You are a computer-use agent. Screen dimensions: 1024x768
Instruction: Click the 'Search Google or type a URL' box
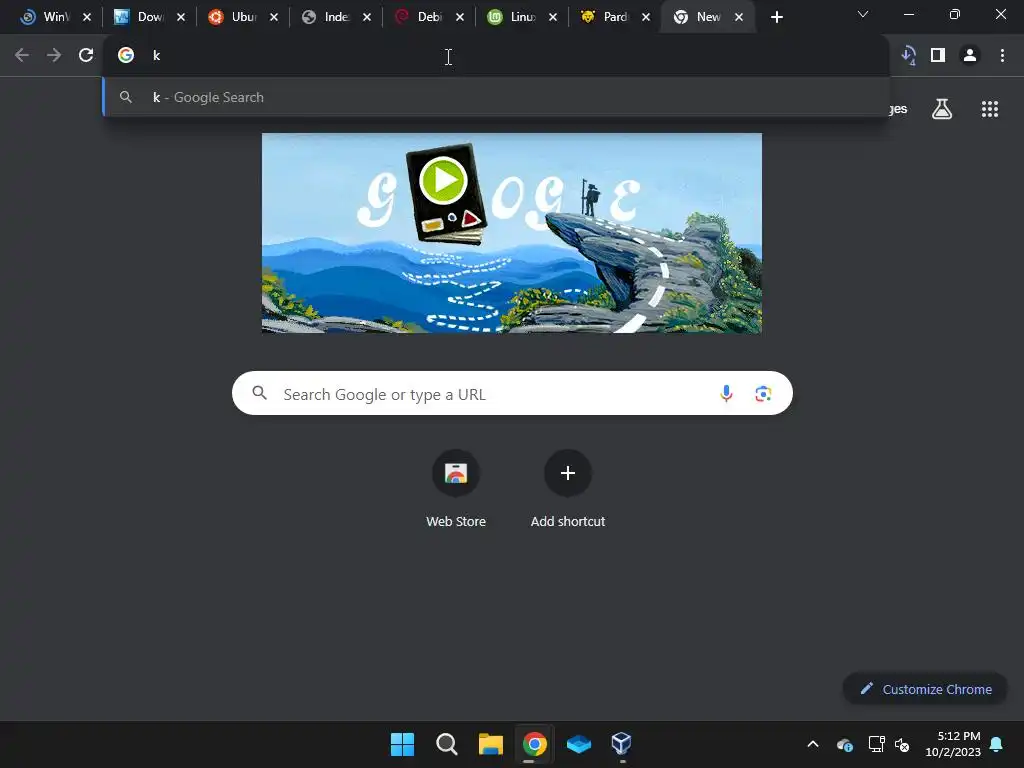tap(512, 393)
